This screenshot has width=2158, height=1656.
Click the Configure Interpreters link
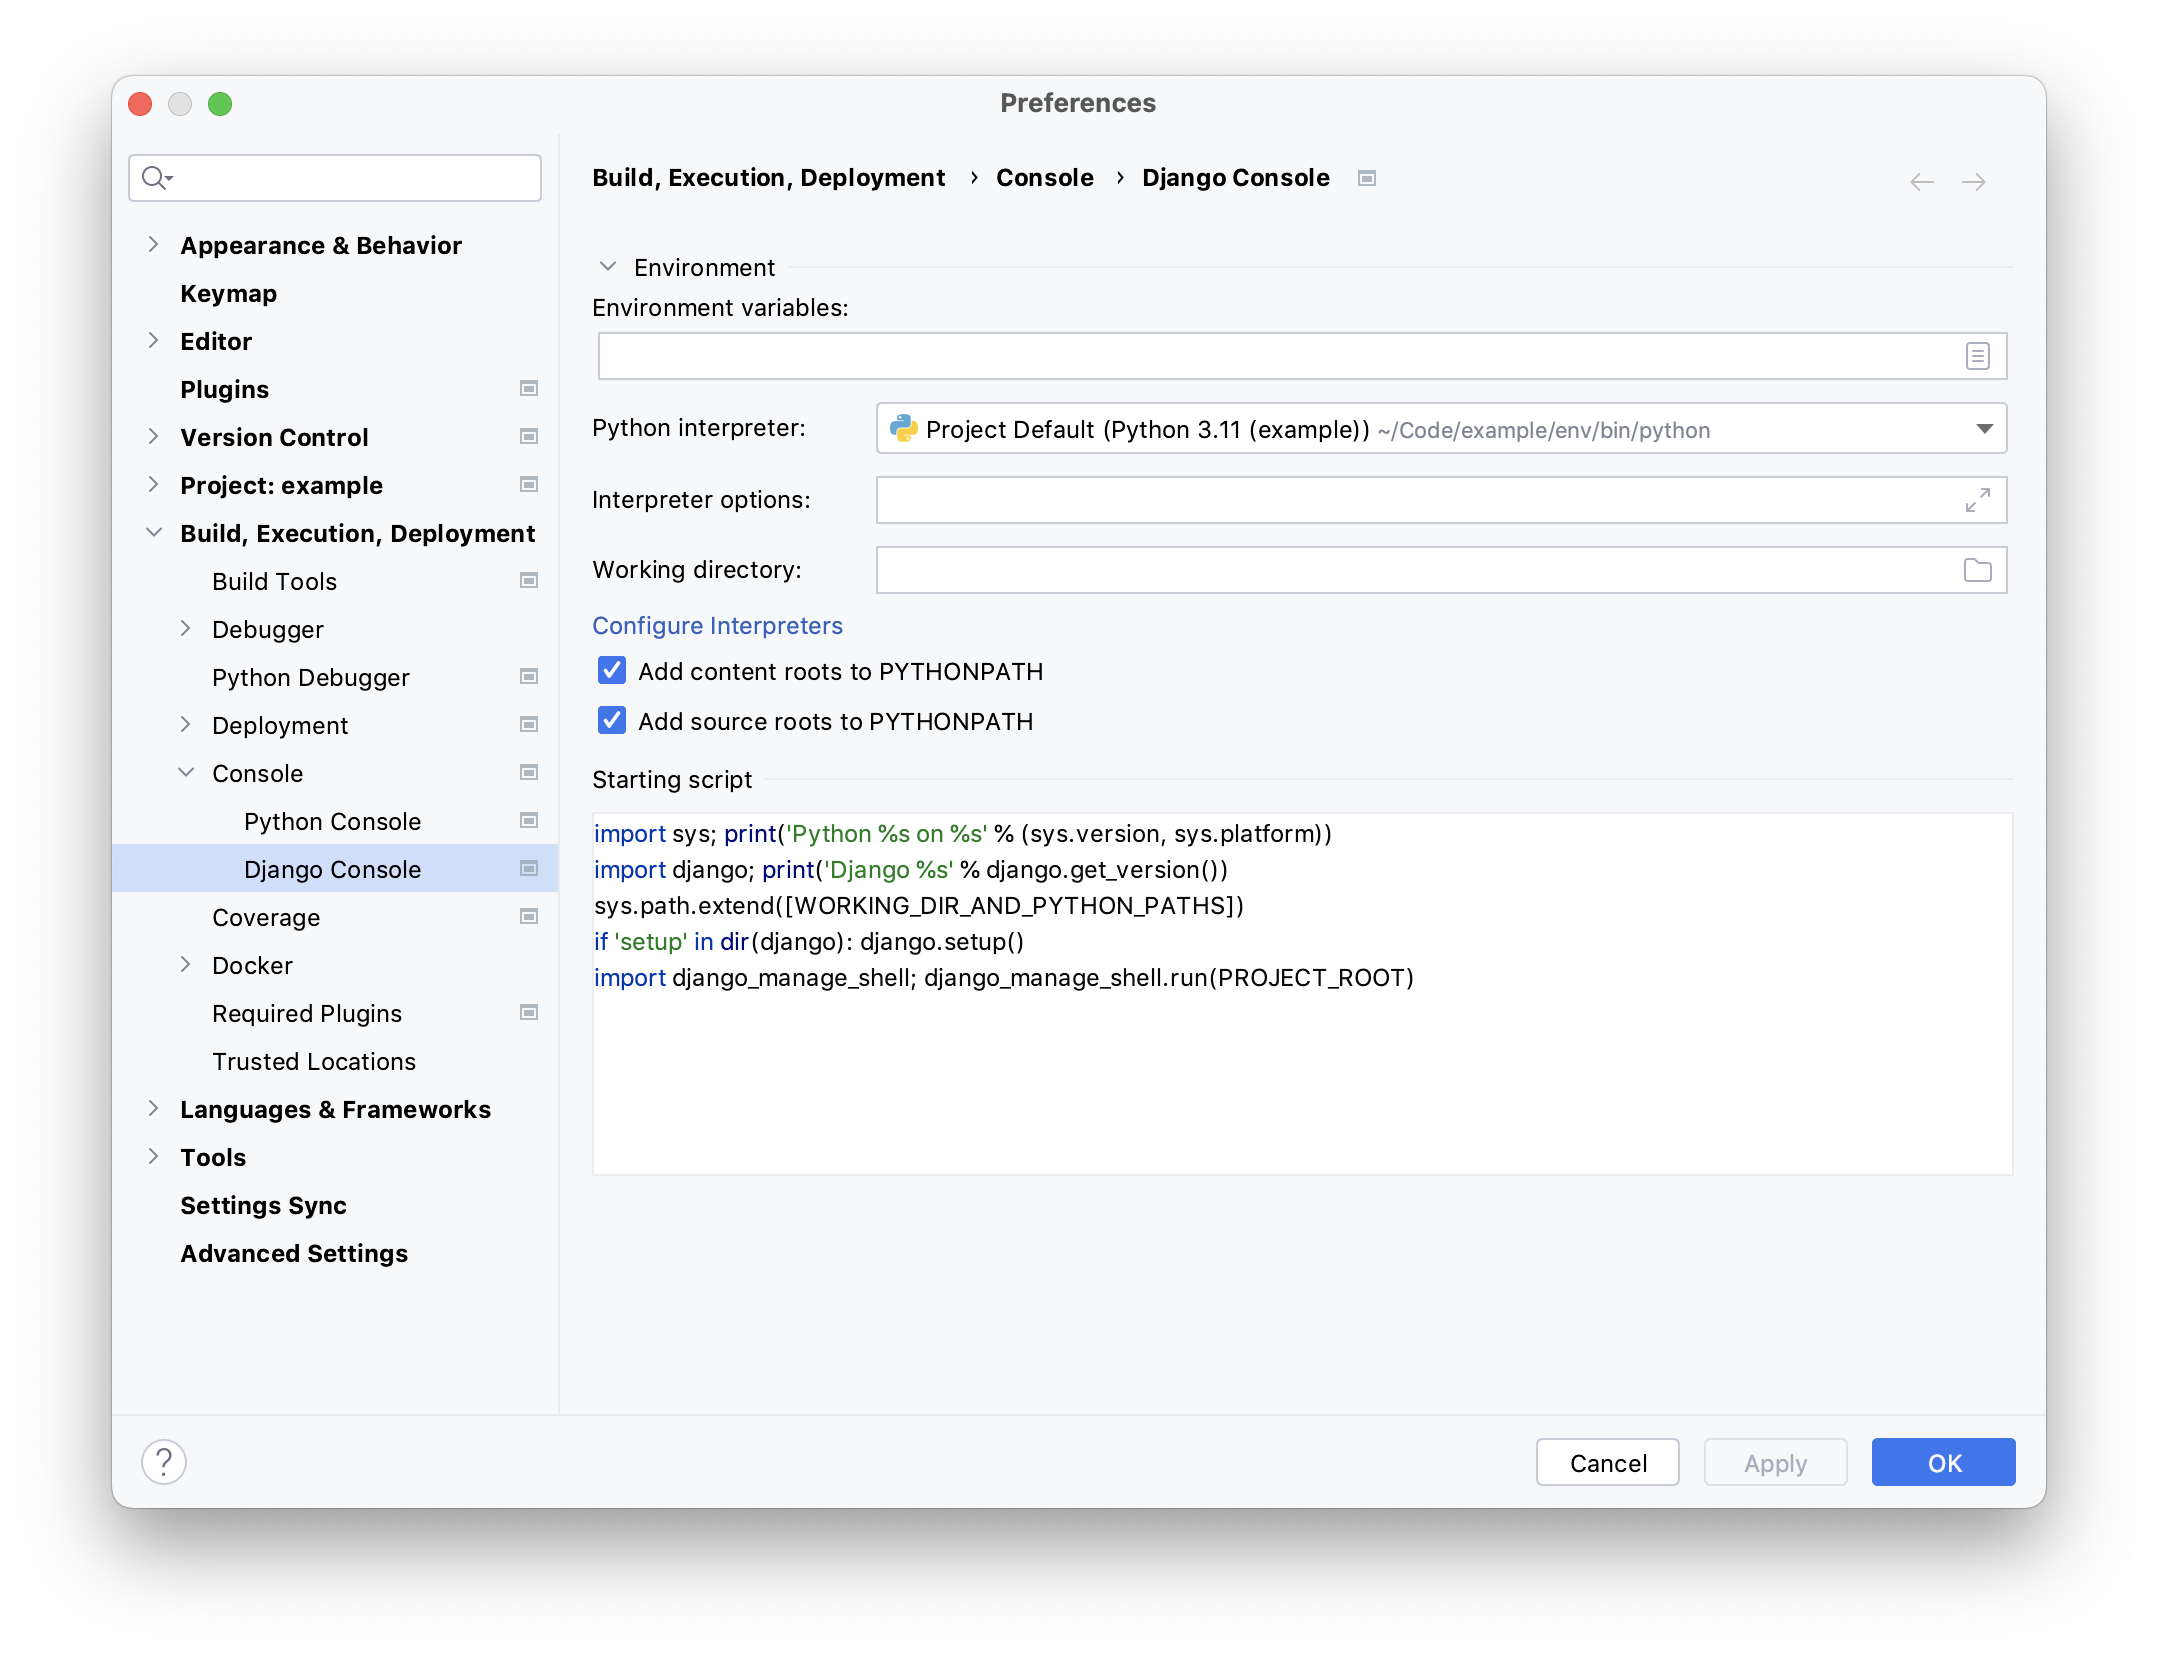[x=716, y=624]
